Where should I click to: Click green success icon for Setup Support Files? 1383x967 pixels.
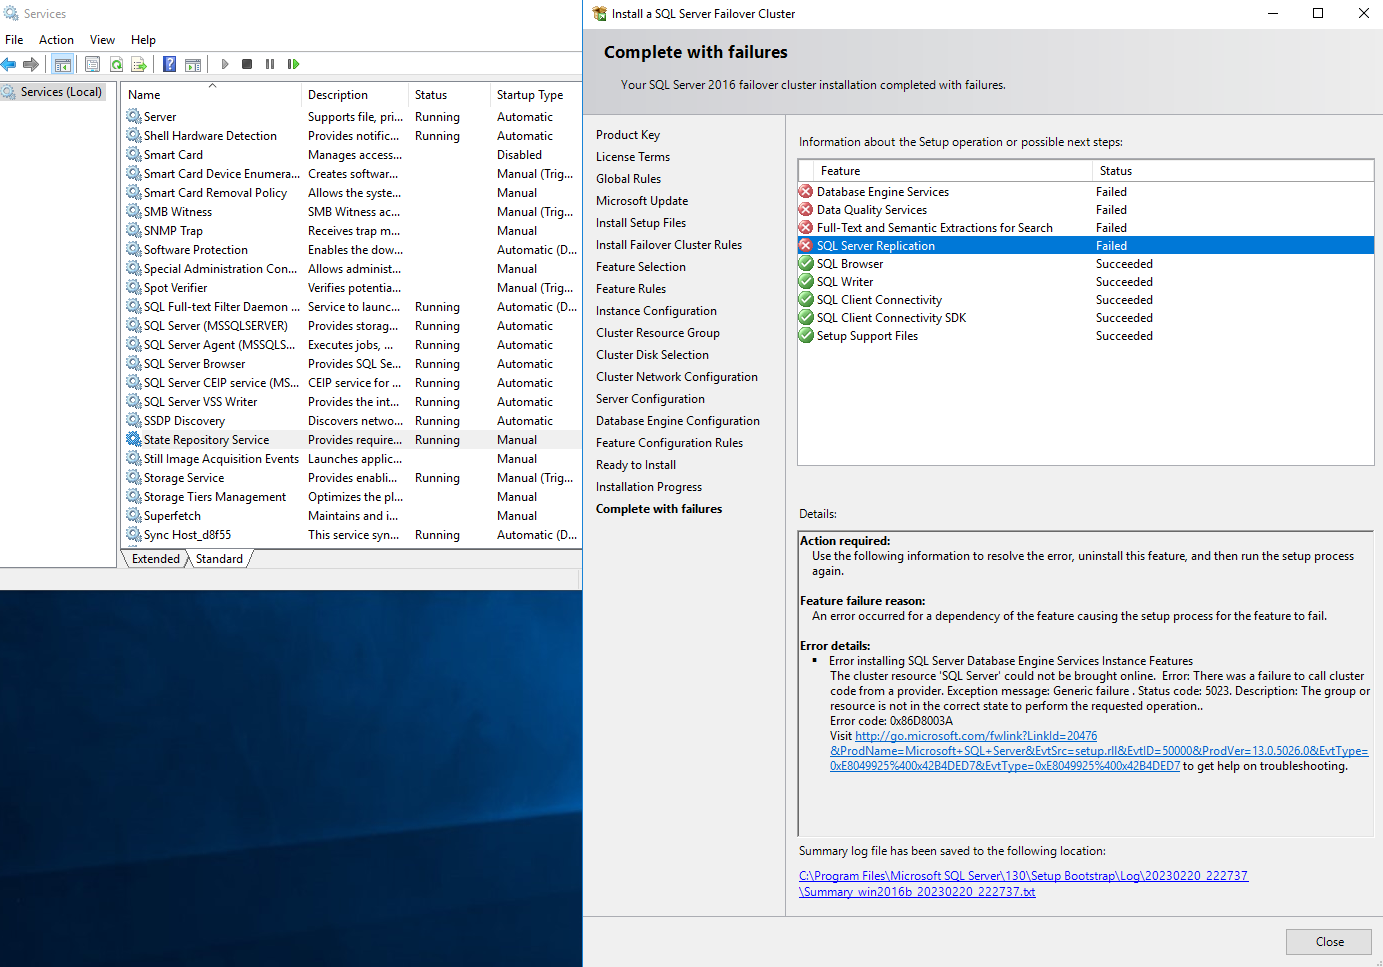(x=806, y=336)
